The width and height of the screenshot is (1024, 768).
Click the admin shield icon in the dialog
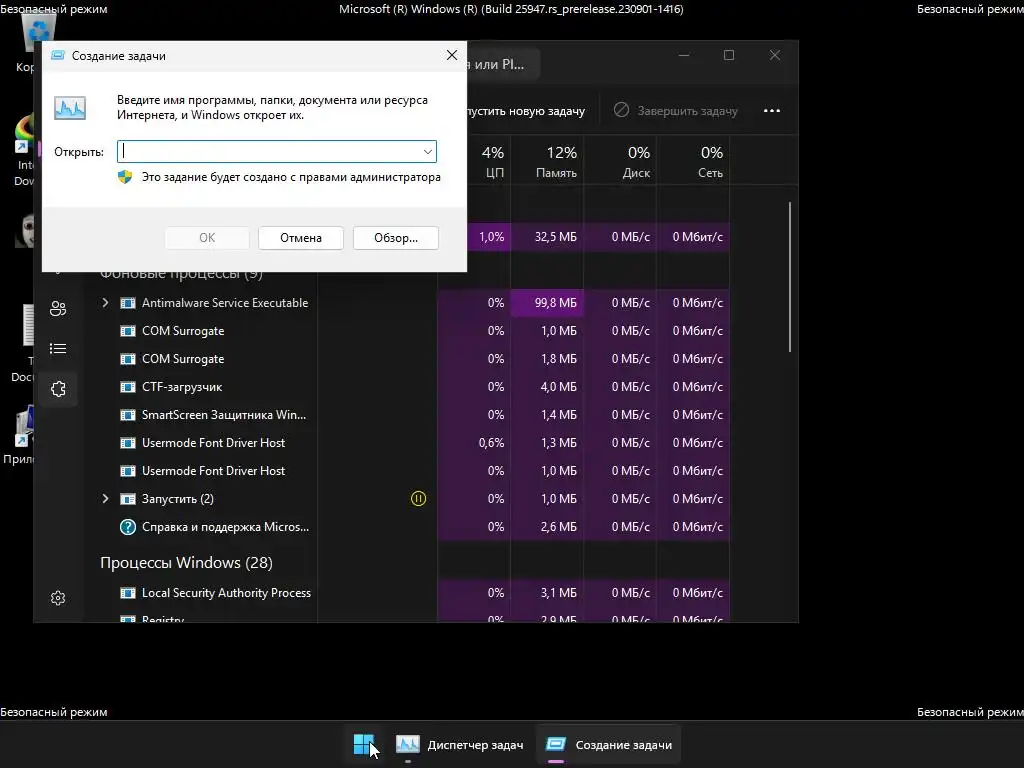(125, 177)
